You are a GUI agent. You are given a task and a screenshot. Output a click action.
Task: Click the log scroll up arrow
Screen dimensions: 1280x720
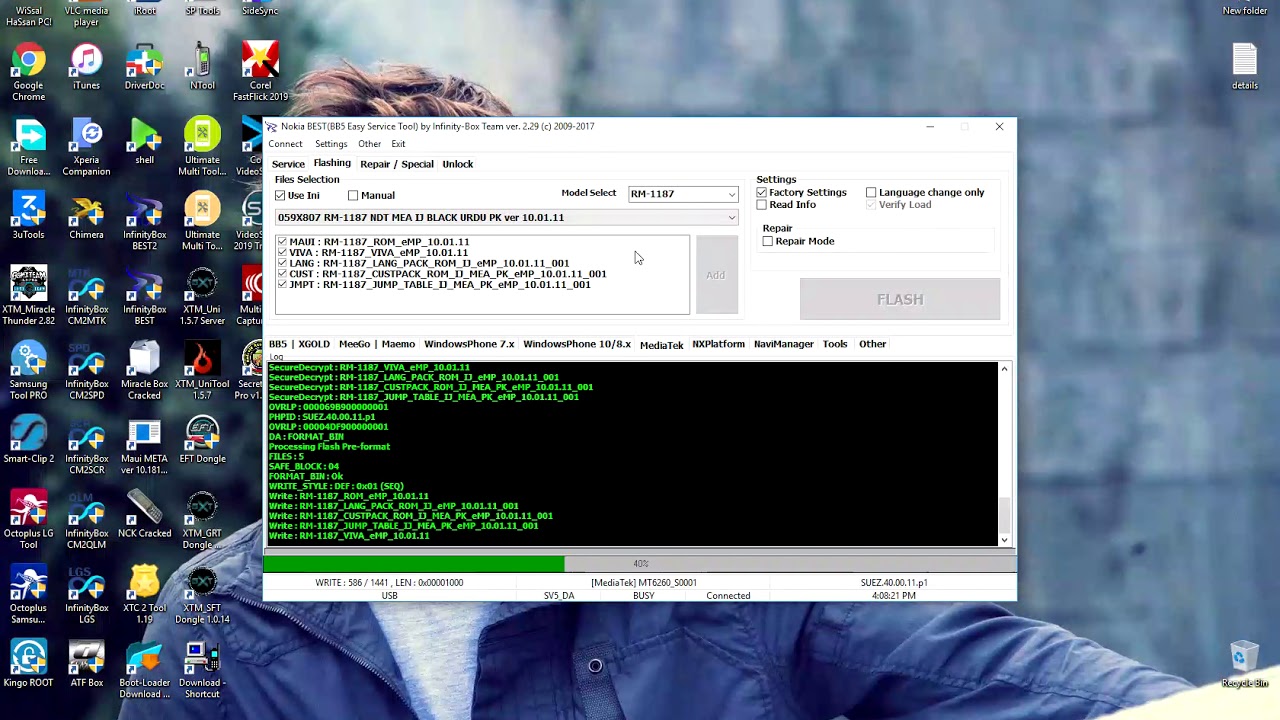pyautogui.click(x=1004, y=370)
